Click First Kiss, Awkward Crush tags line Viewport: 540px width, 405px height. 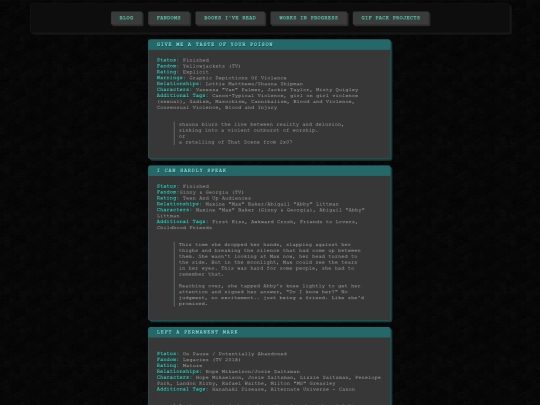pos(257,225)
